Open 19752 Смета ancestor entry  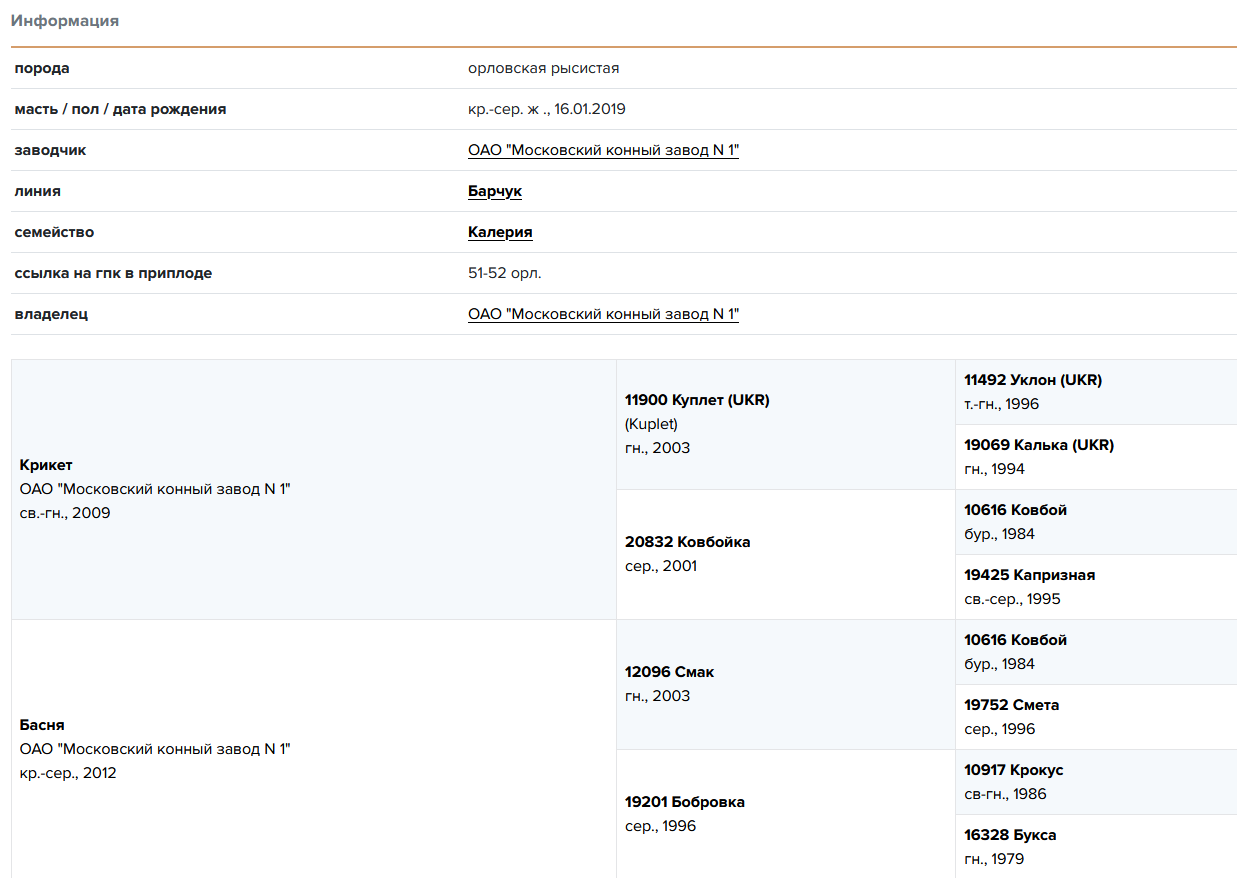(1011, 705)
